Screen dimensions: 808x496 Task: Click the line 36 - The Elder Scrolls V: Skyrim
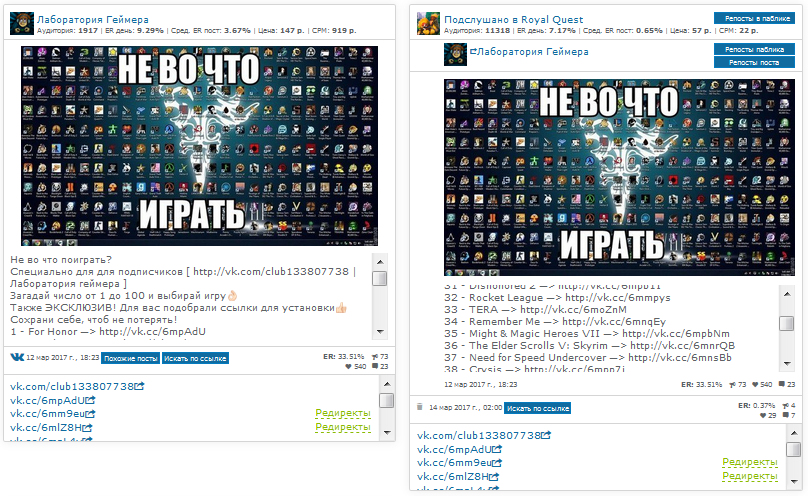590,346
